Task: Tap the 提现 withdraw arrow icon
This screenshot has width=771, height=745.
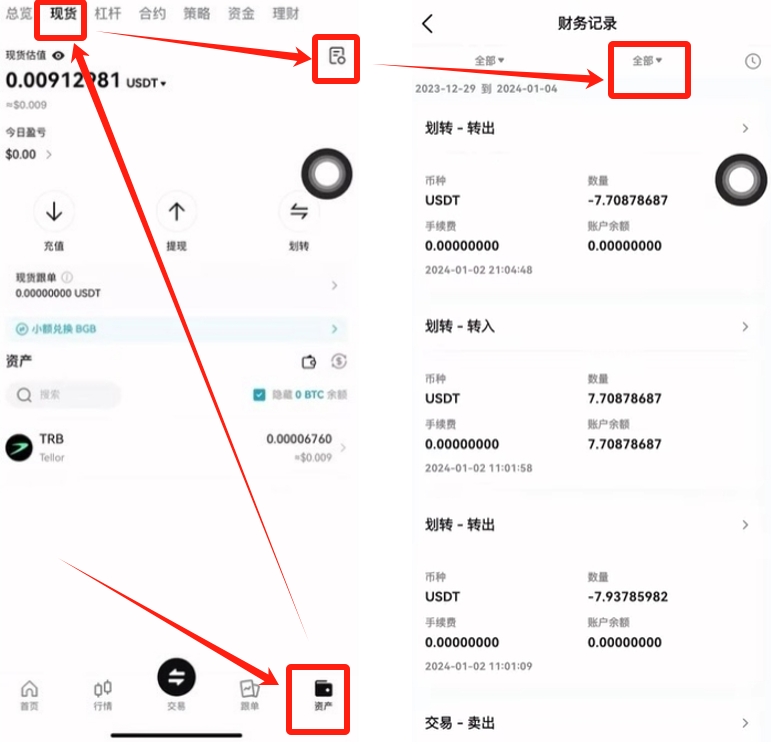Action: pyautogui.click(x=177, y=211)
